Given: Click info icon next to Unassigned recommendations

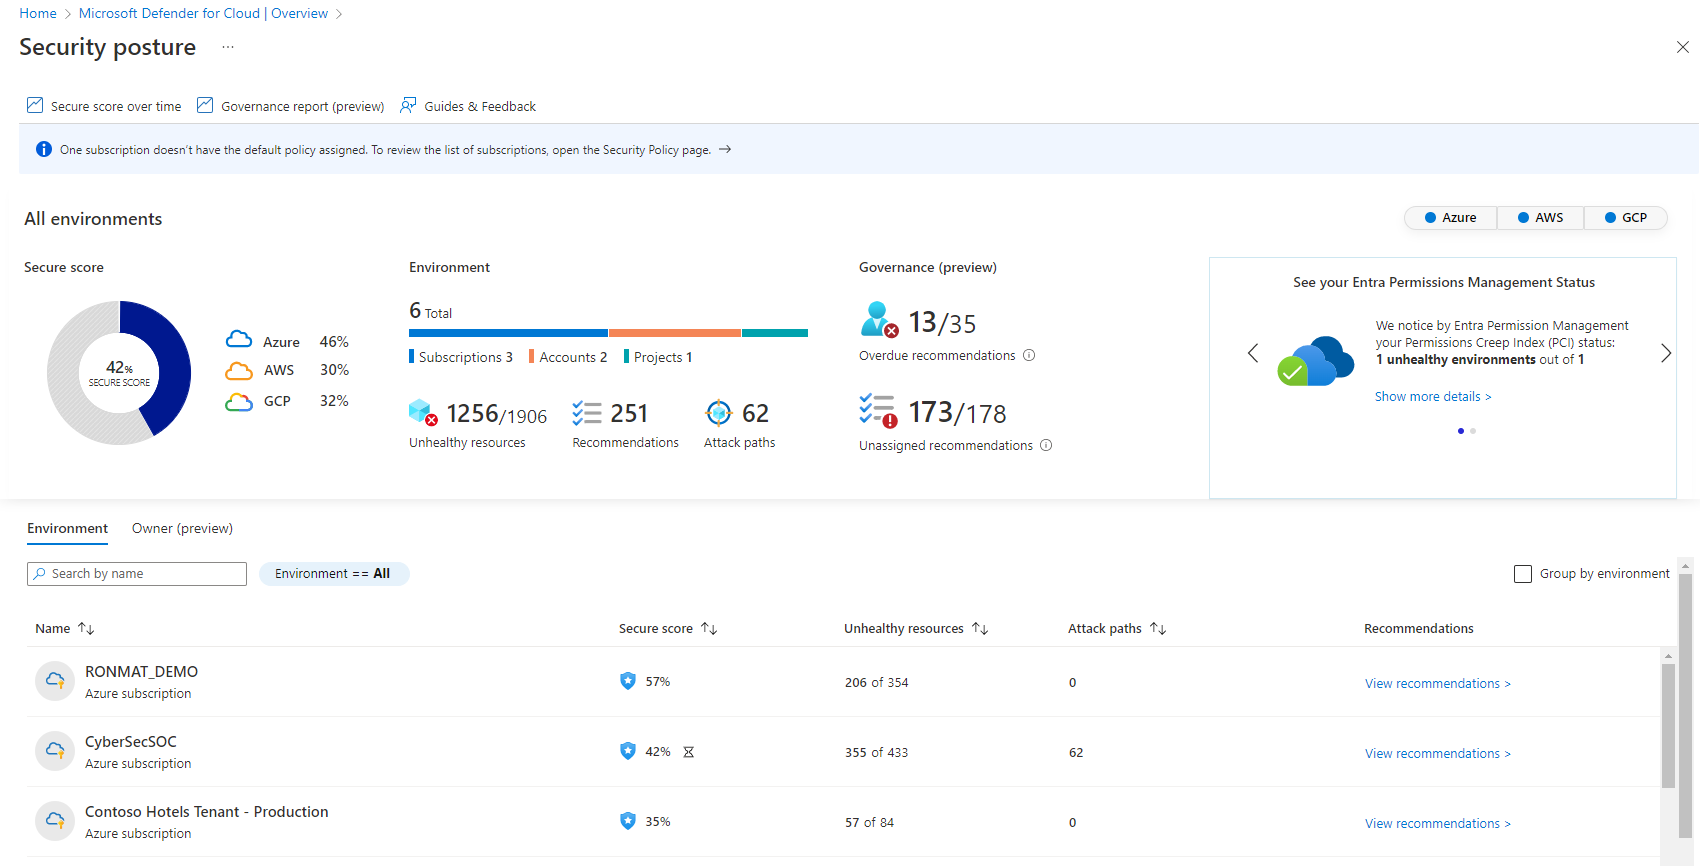Looking at the screenshot, I should (1046, 445).
